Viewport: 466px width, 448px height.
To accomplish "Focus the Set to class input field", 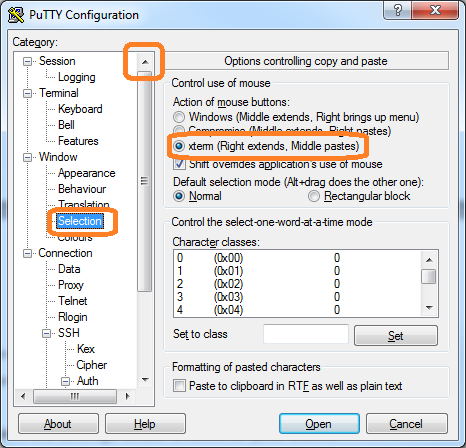I will click(x=306, y=334).
